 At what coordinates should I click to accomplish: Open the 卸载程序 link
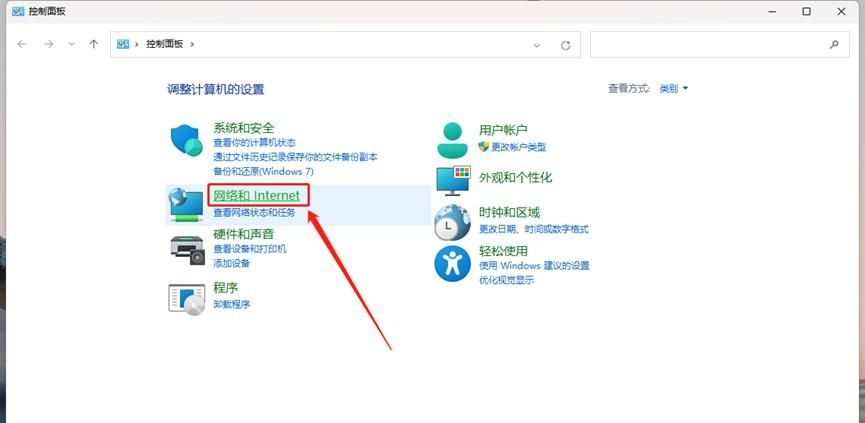[232, 304]
